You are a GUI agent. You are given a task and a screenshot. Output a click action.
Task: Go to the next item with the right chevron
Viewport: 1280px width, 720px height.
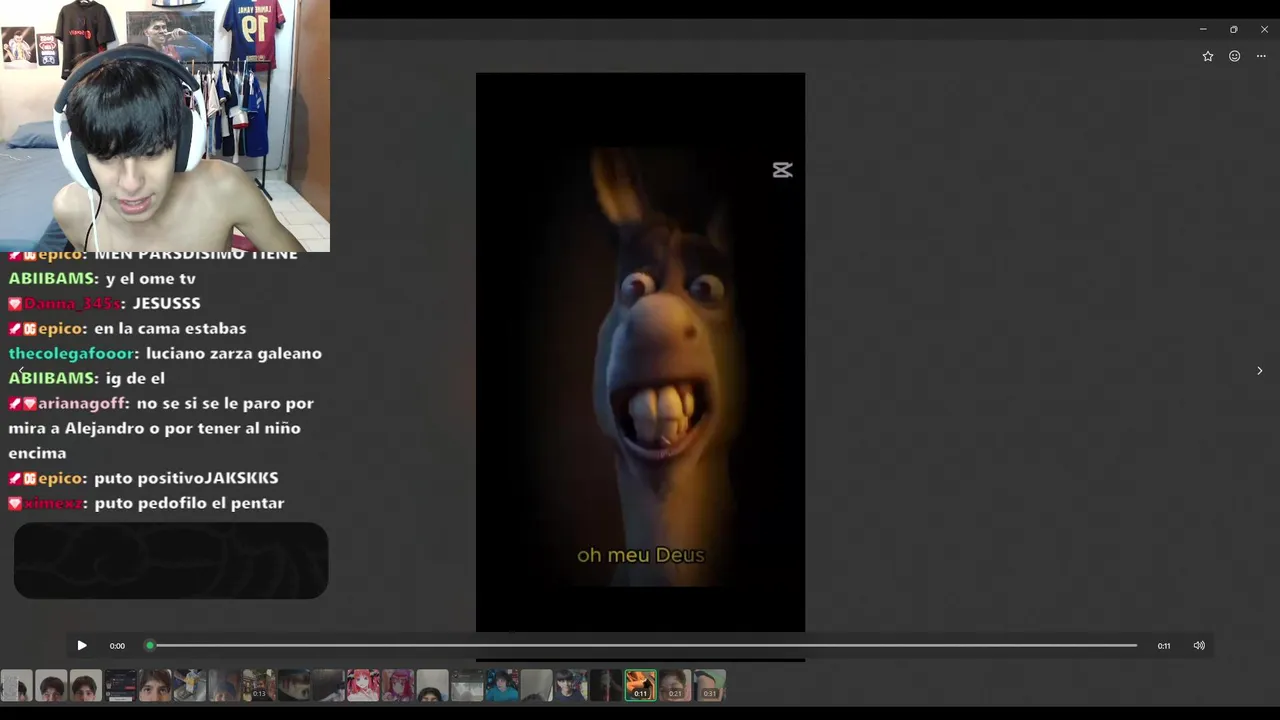tap(1259, 371)
